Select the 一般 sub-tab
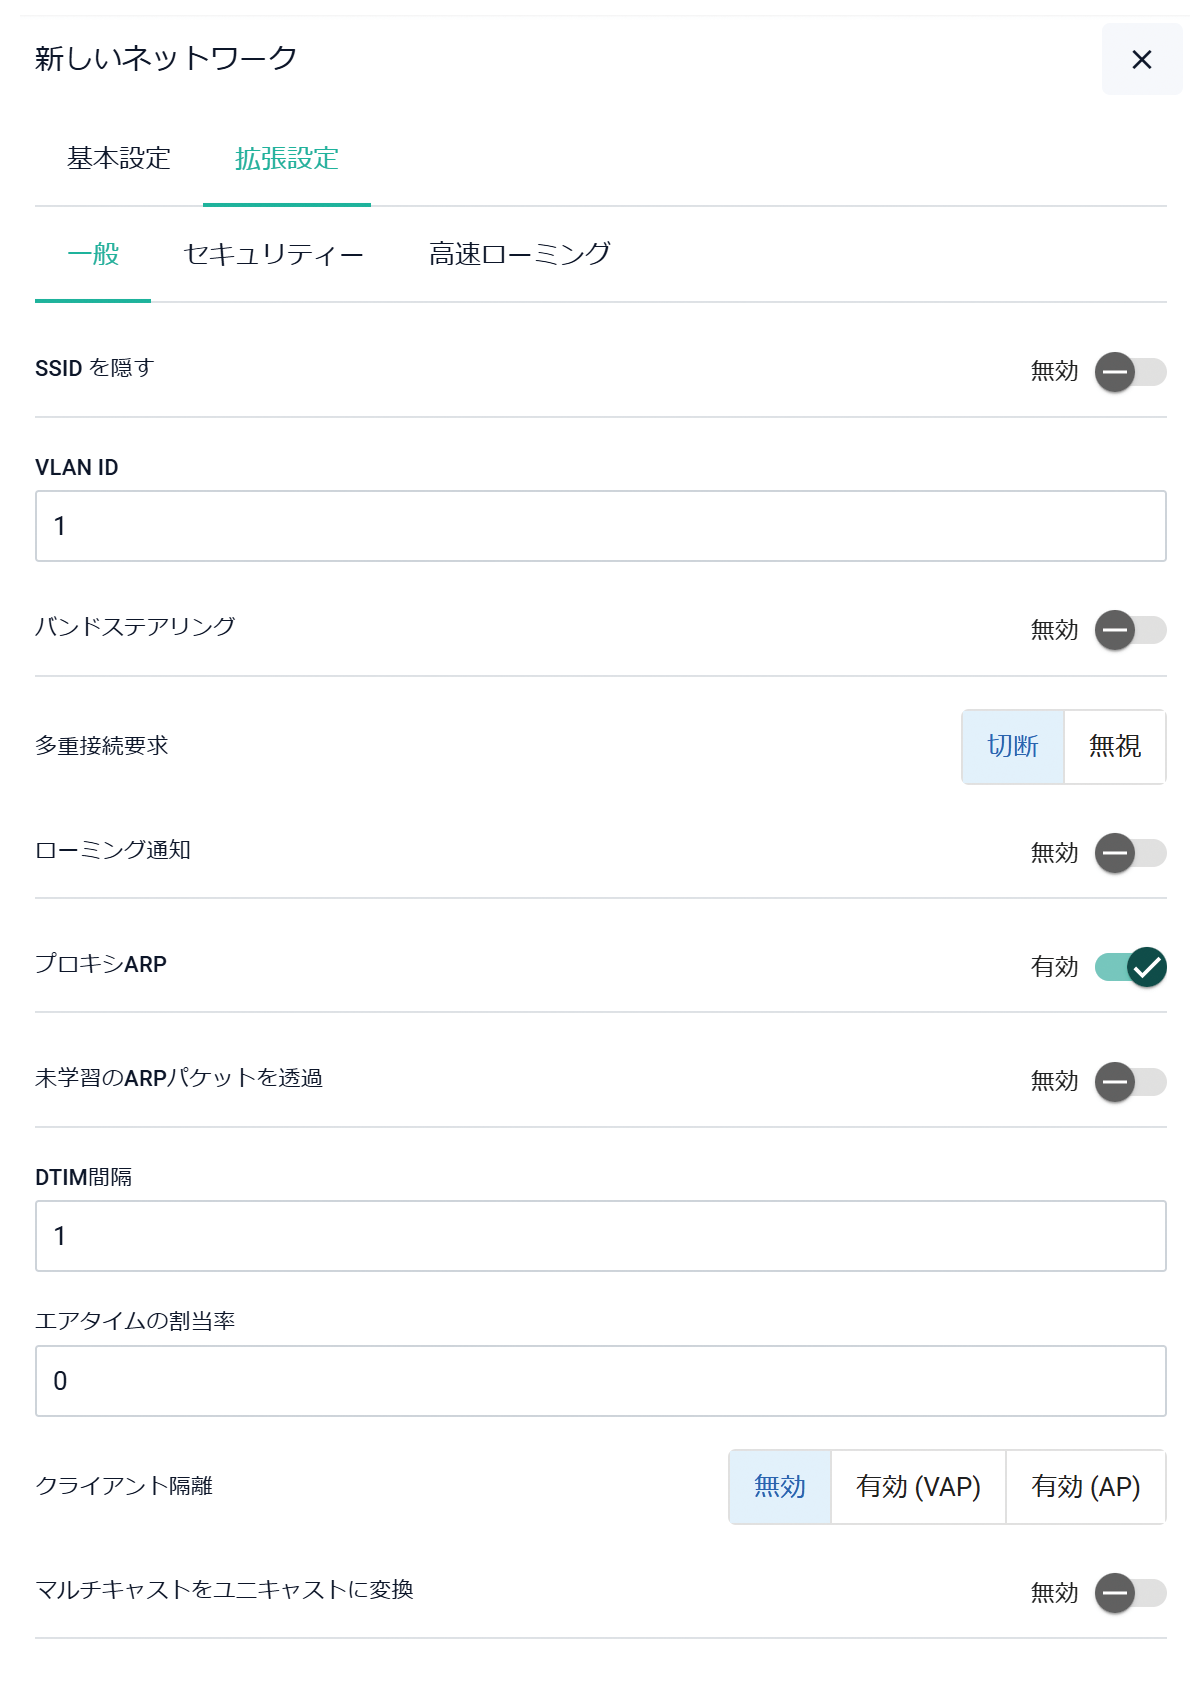Screen dimensions: 1201x1696 pos(93,255)
